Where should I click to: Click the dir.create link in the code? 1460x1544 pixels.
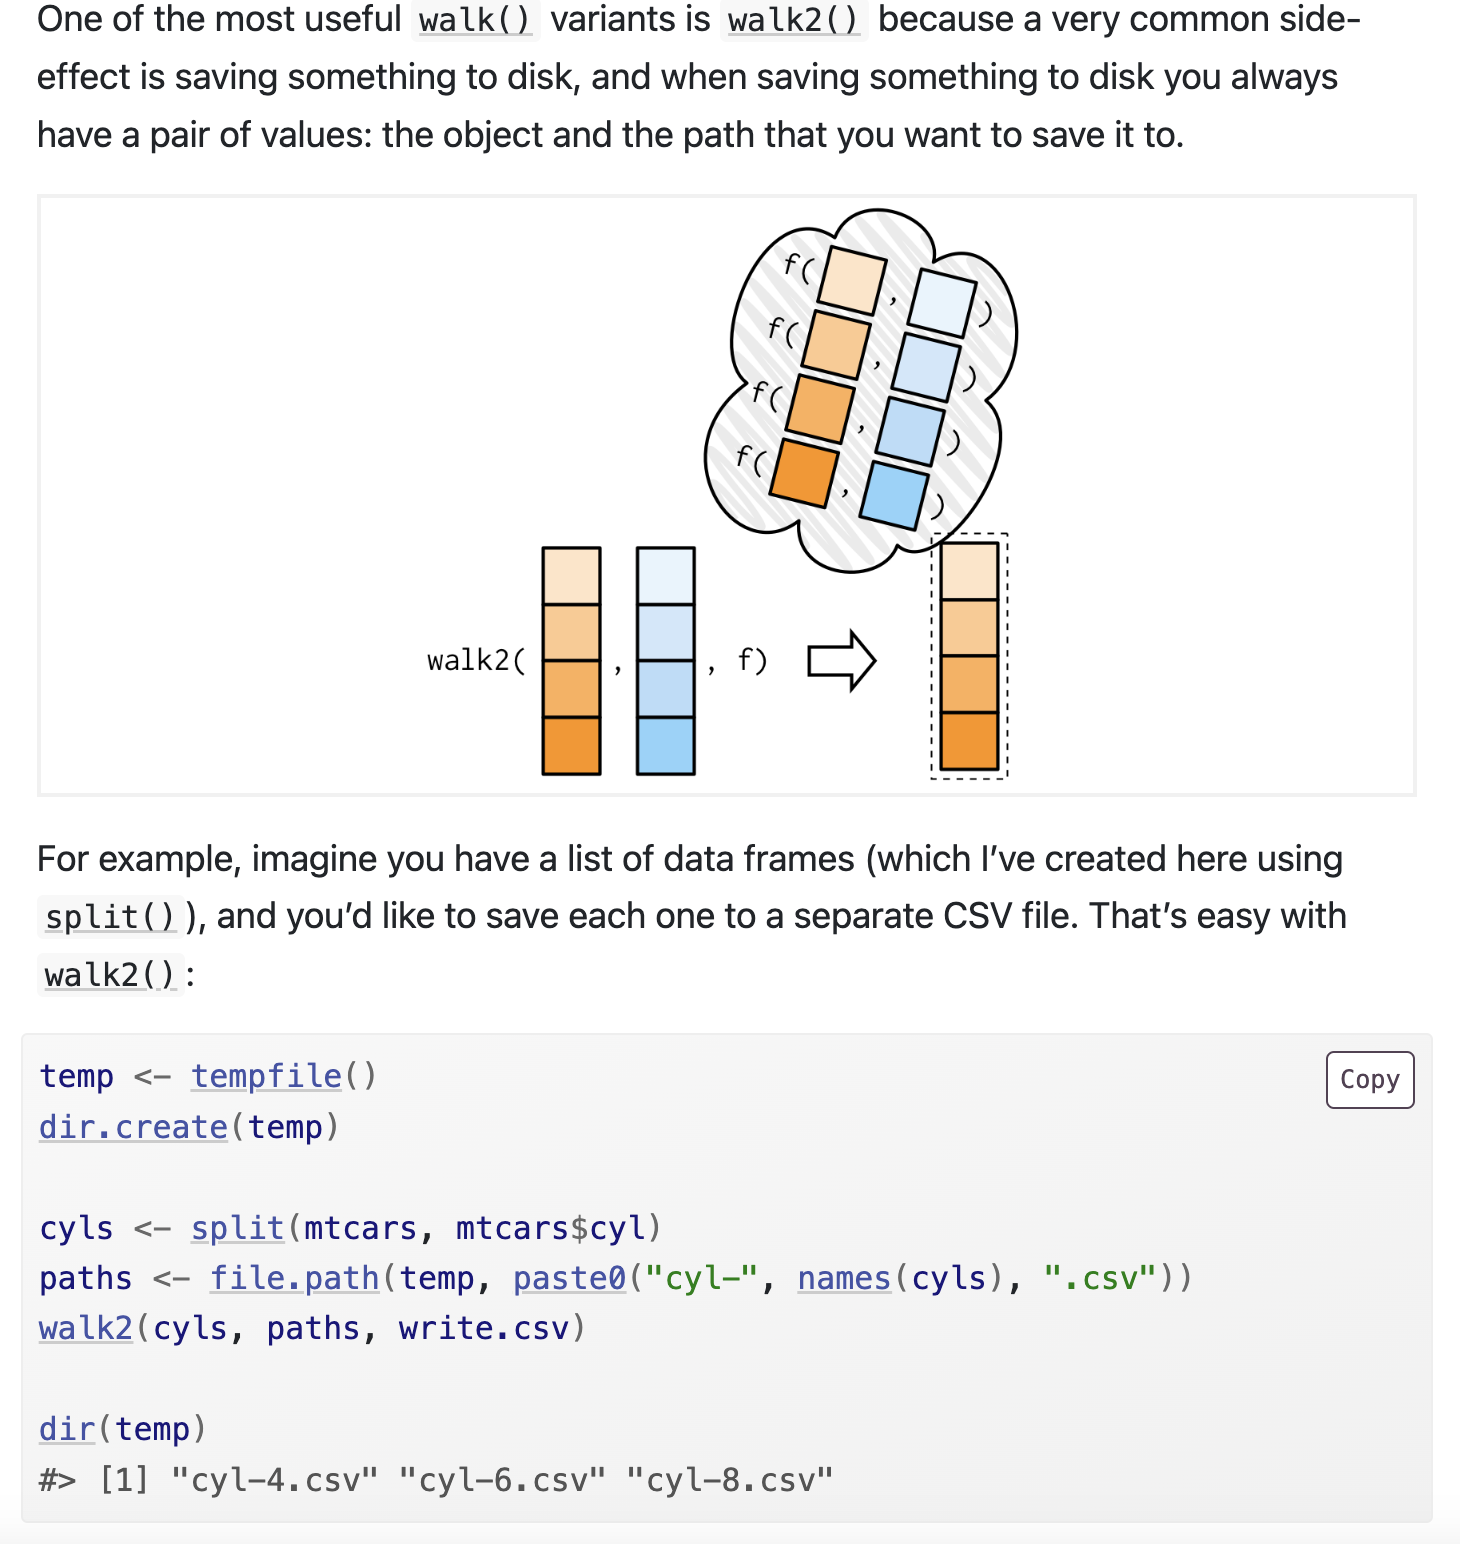[x=133, y=1127]
